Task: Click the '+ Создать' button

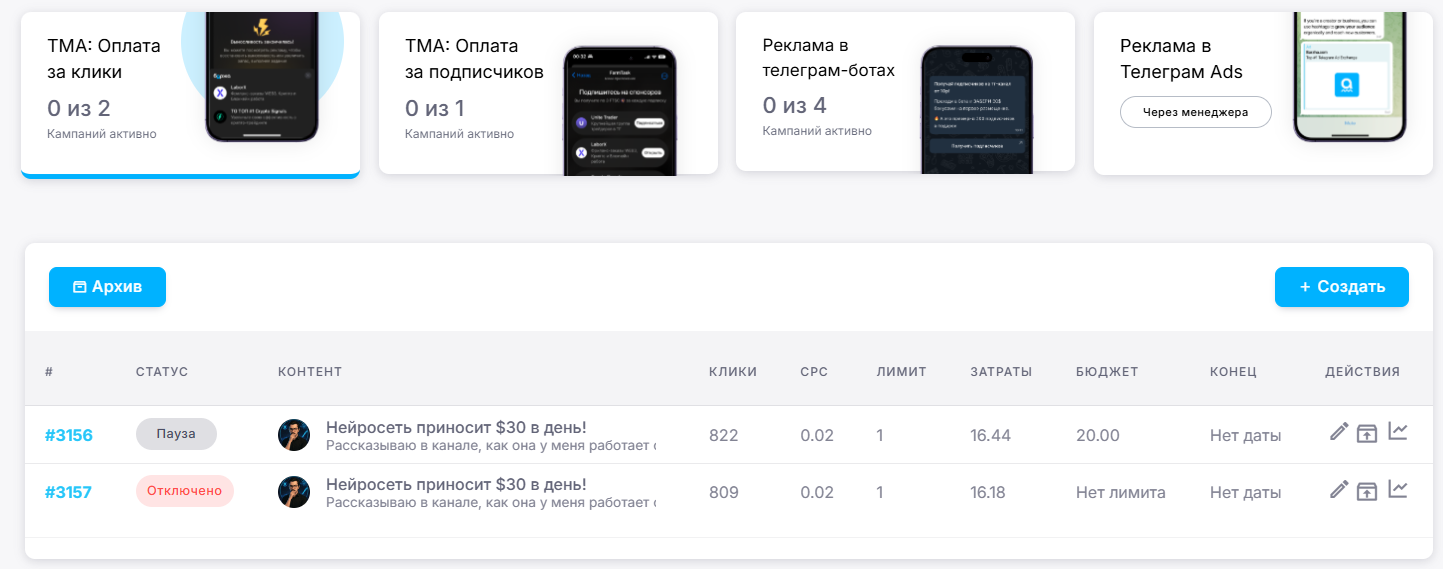Action: [1341, 287]
